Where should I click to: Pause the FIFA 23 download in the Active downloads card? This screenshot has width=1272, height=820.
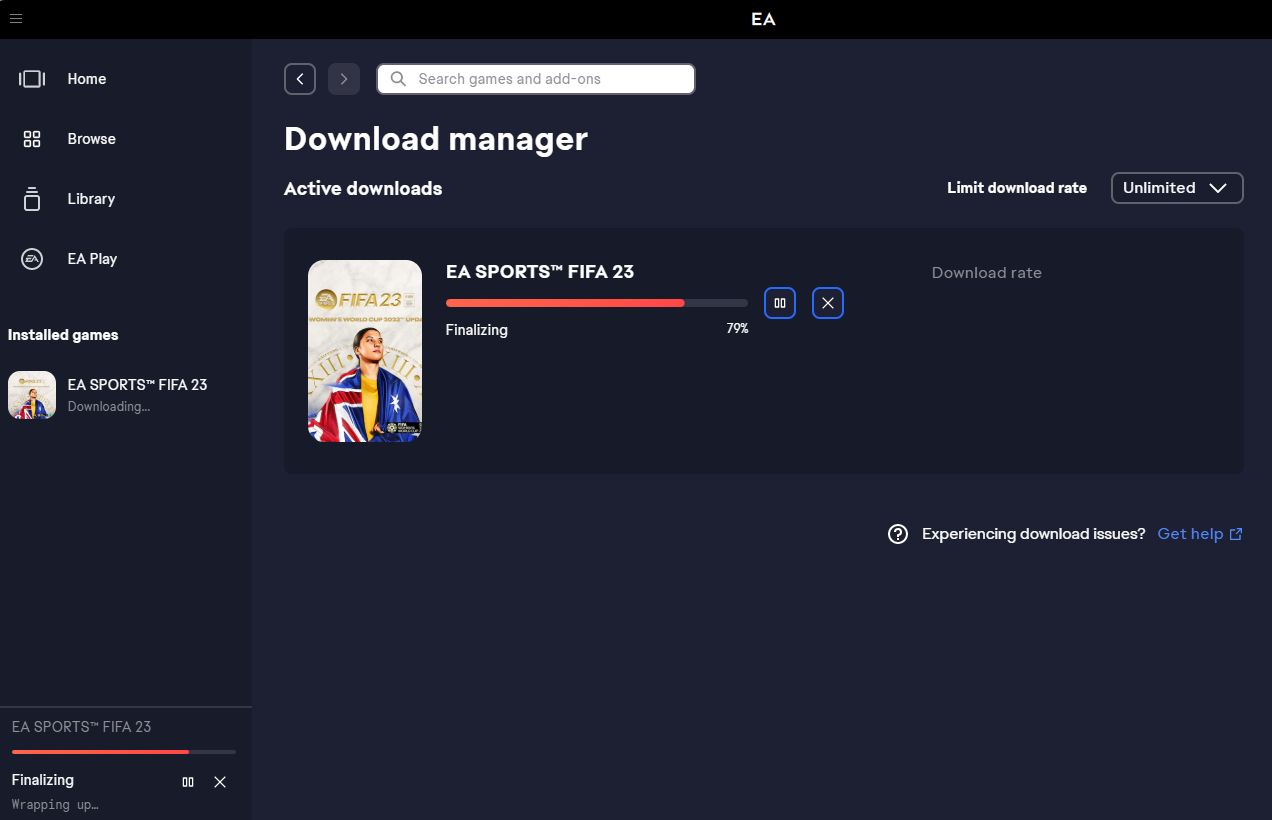(780, 303)
